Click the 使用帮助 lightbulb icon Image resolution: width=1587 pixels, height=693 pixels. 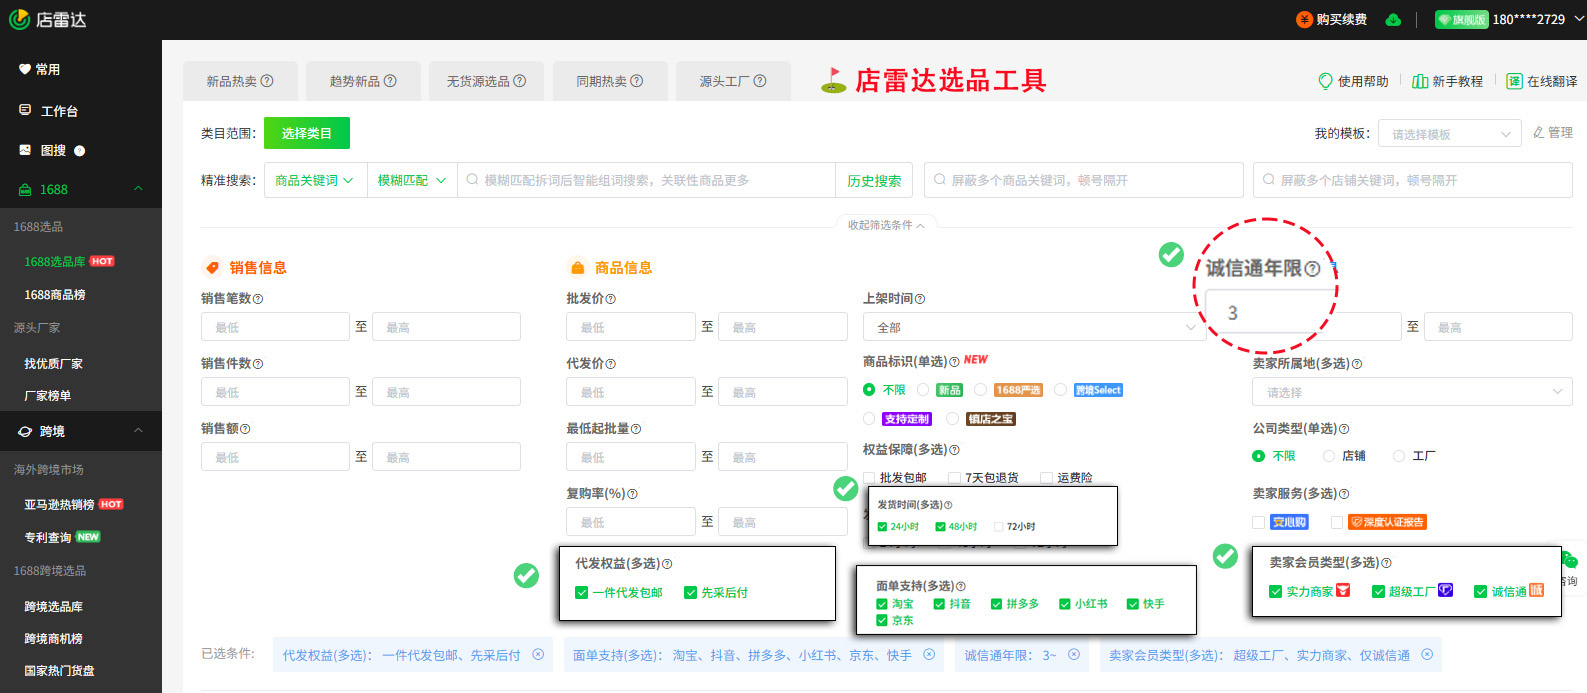tap(1326, 81)
